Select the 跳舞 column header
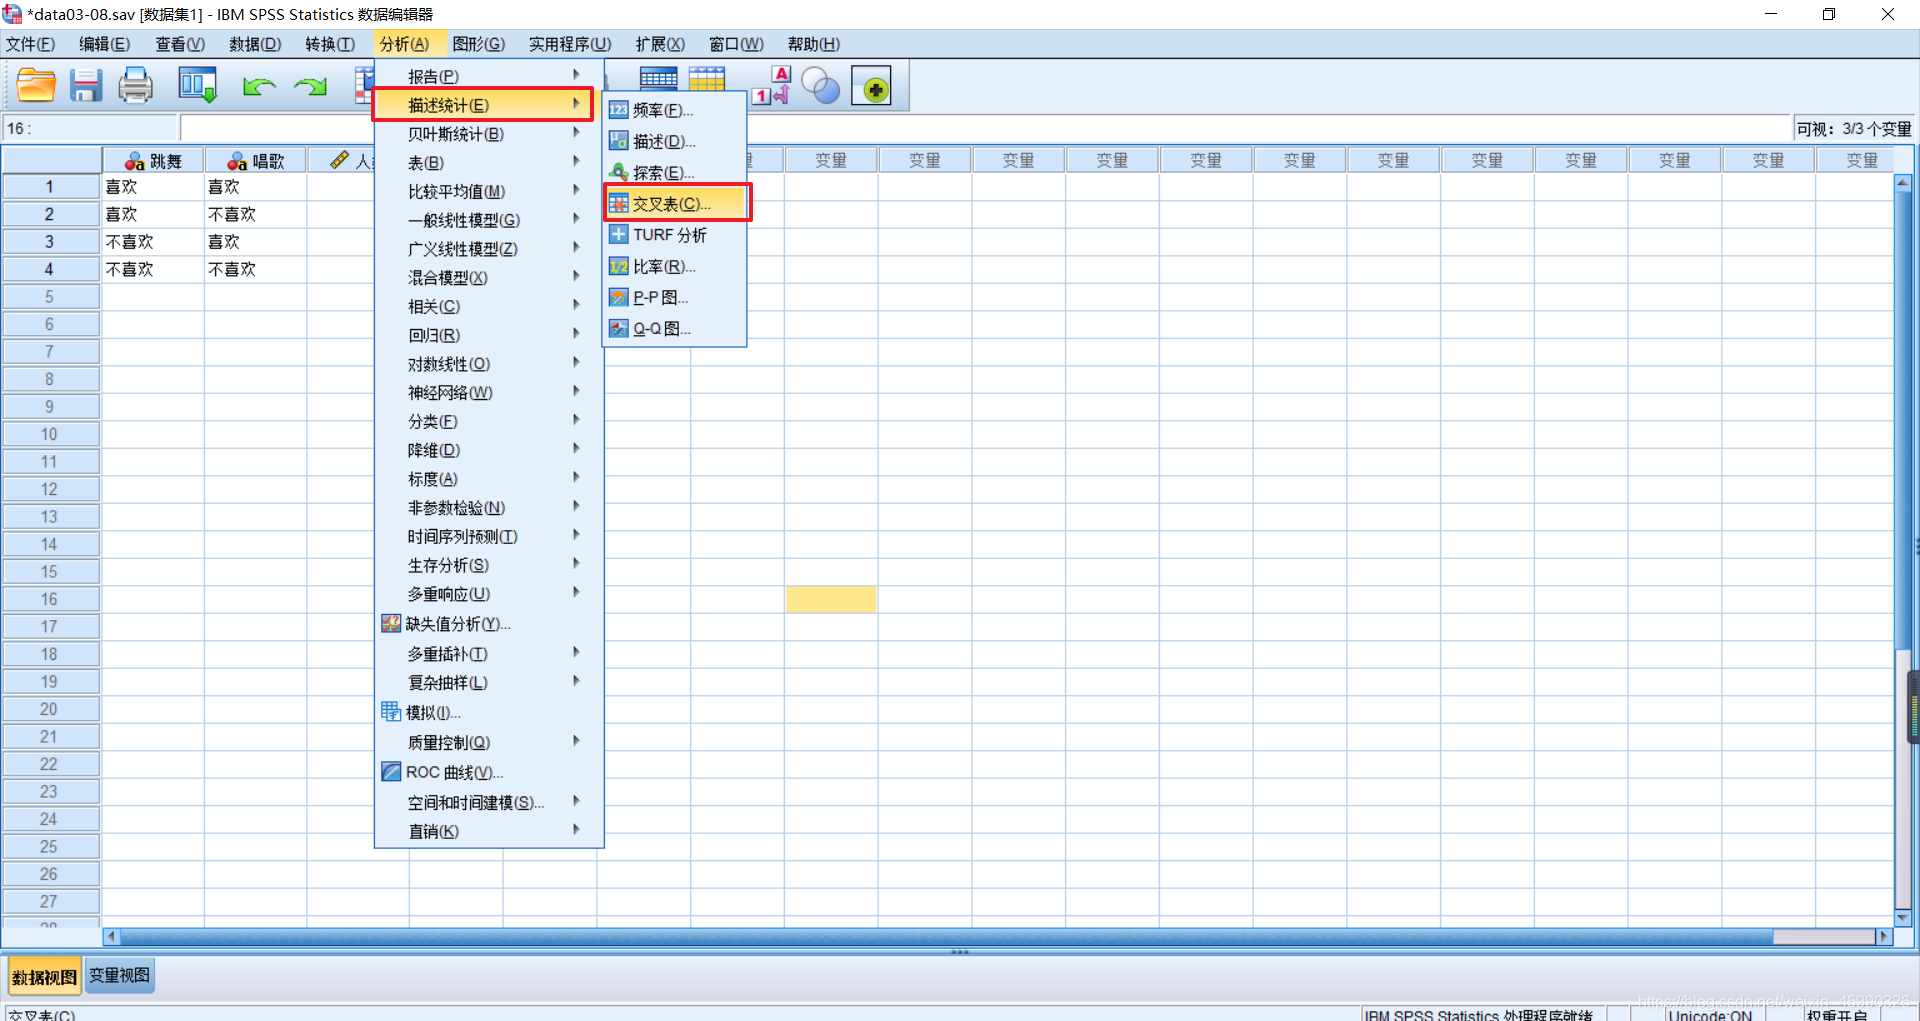The width and height of the screenshot is (1920, 1021). [x=154, y=161]
